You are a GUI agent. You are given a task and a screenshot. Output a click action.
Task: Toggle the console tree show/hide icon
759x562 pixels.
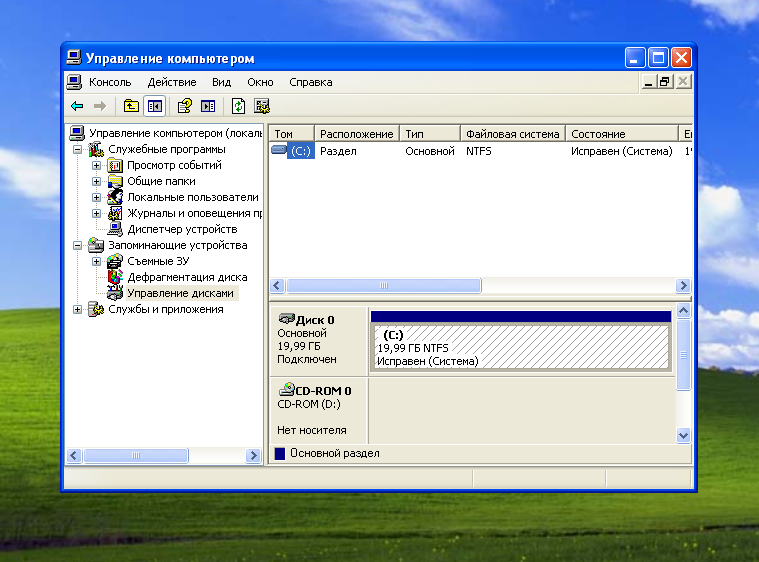(155, 106)
